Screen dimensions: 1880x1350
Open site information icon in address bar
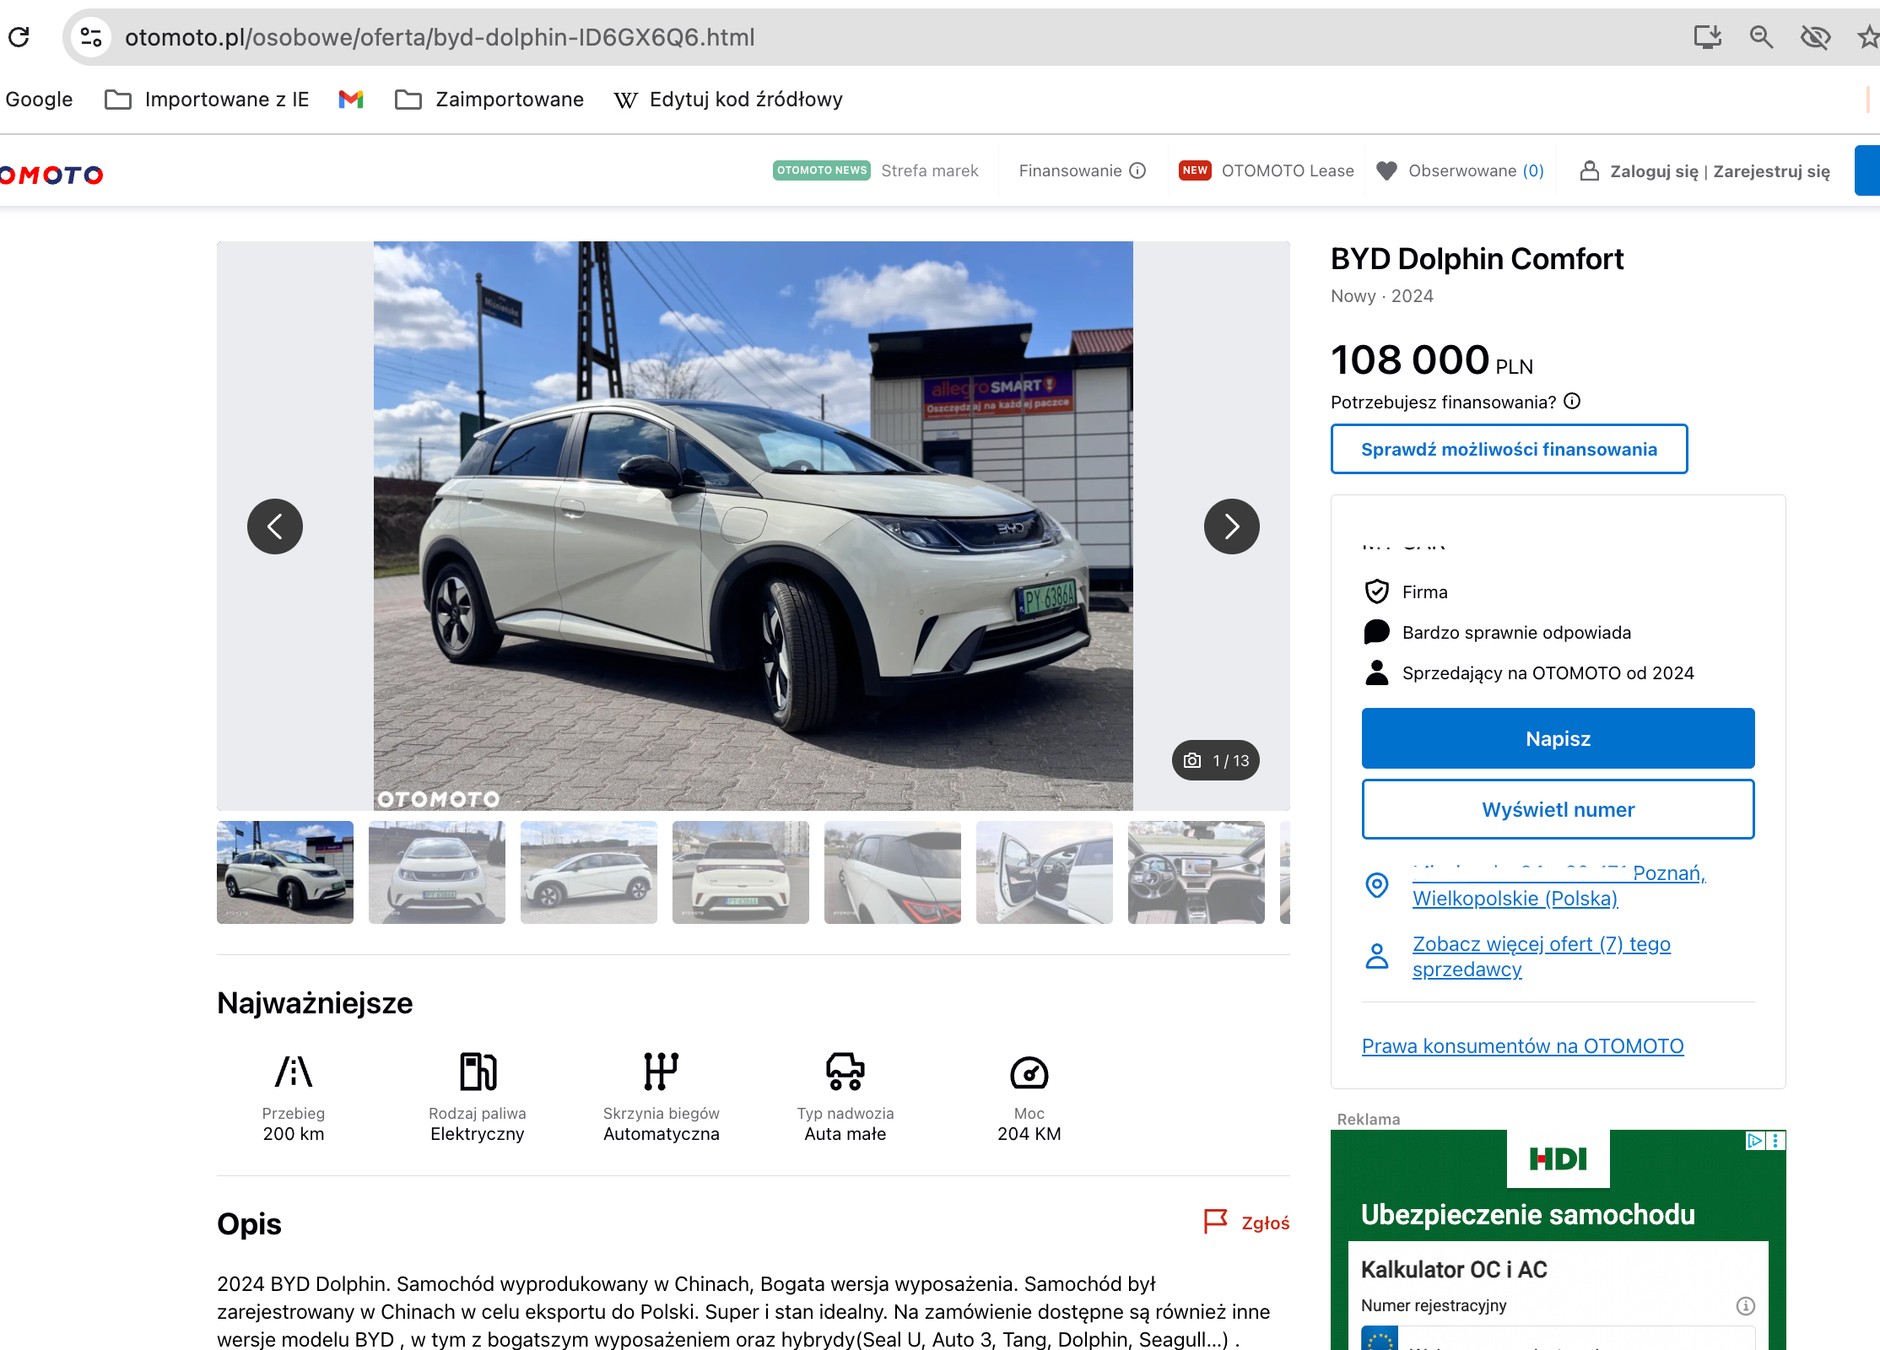click(x=91, y=37)
